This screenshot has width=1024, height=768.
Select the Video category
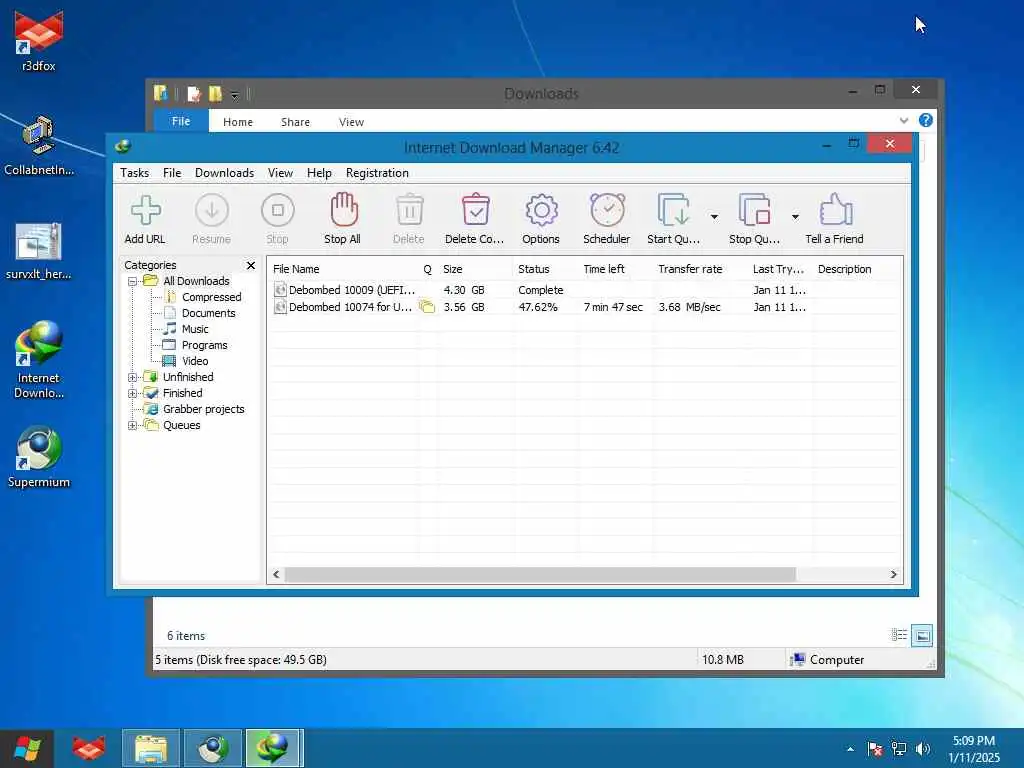195,361
